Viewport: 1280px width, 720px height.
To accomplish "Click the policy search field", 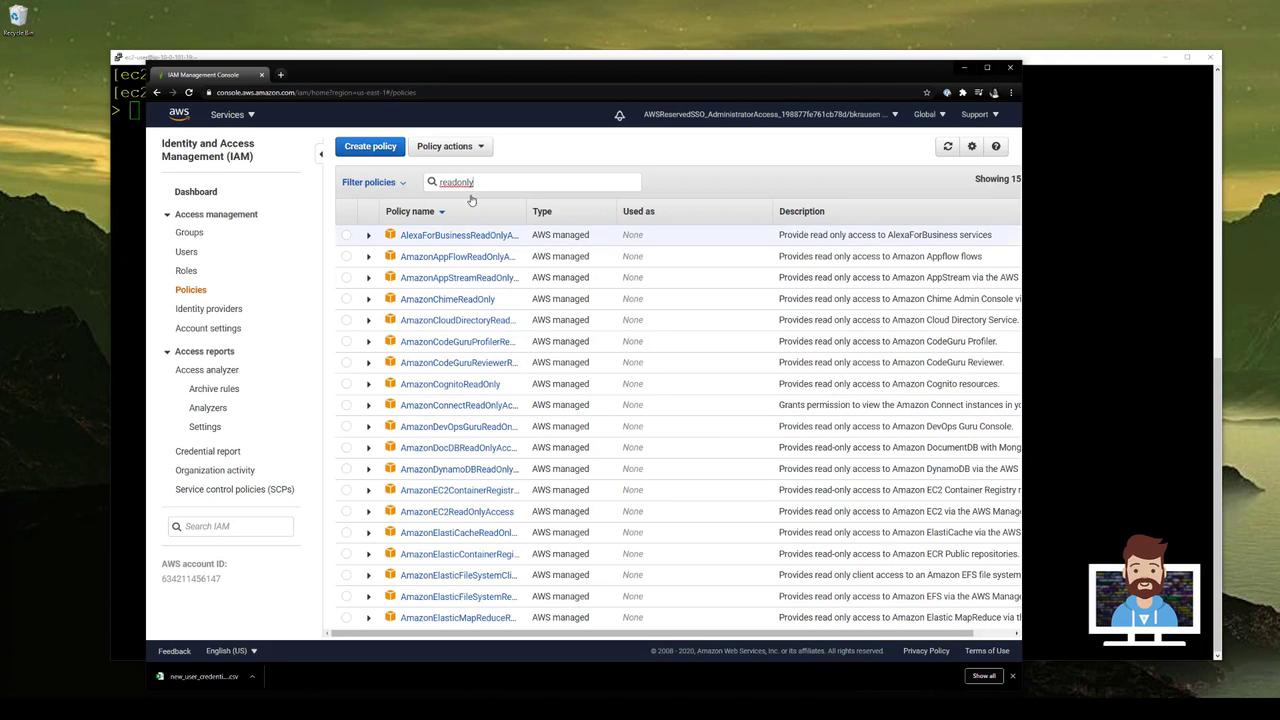I will coord(535,182).
